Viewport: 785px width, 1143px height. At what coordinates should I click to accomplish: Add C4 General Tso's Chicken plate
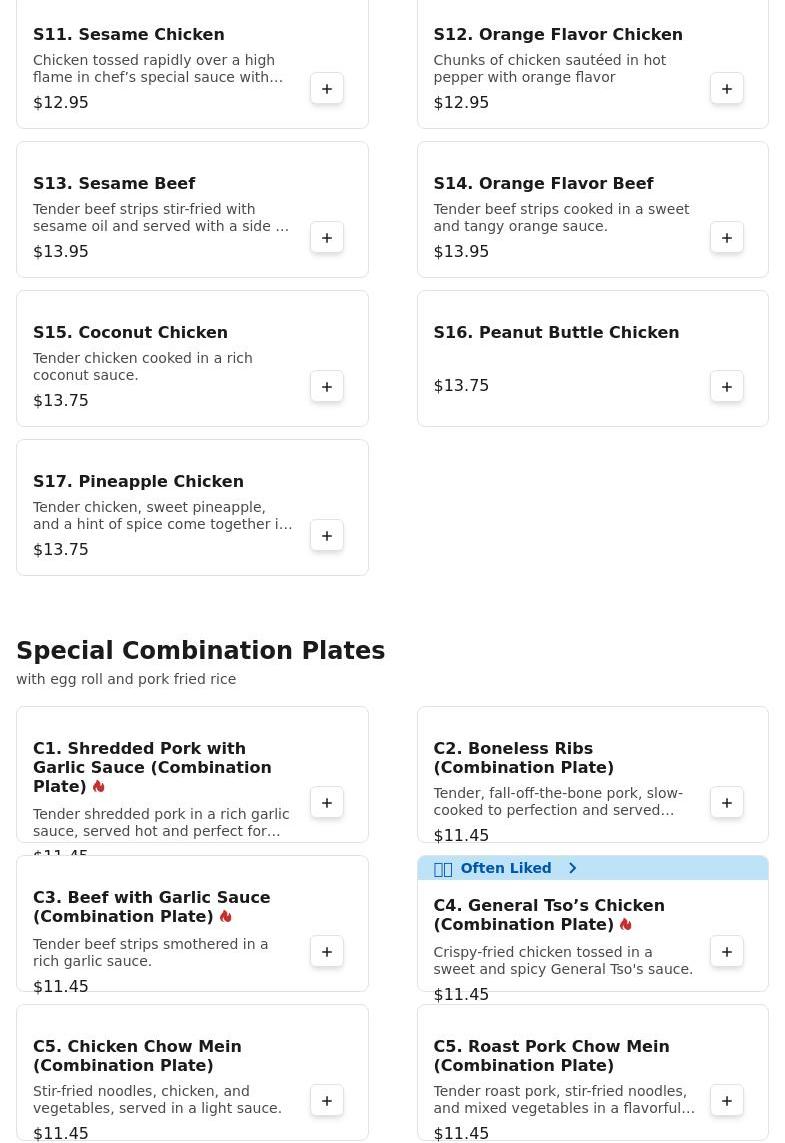(x=727, y=952)
